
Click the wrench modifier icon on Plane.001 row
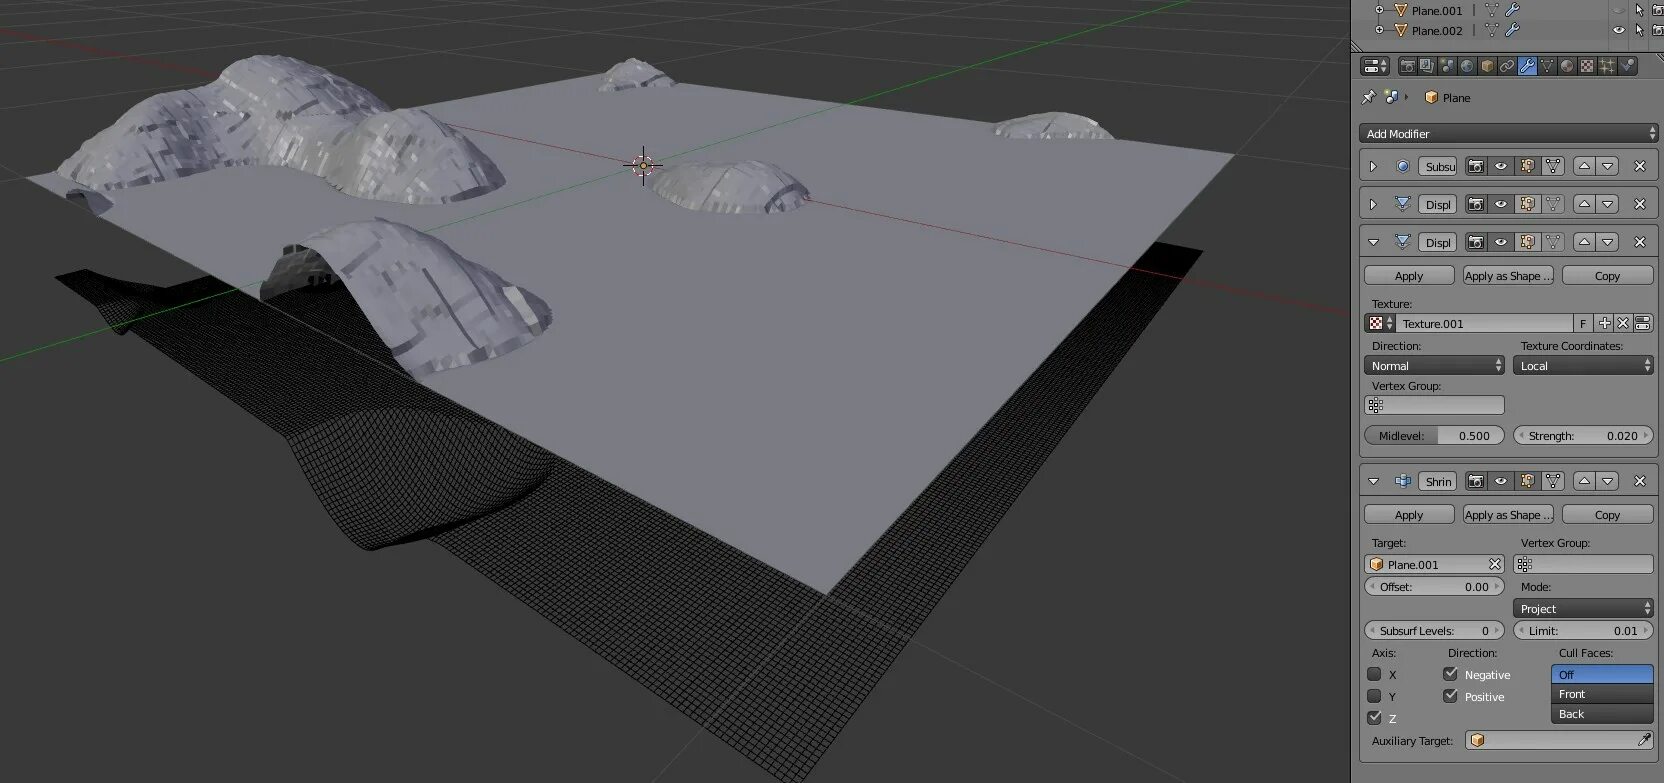click(1512, 10)
